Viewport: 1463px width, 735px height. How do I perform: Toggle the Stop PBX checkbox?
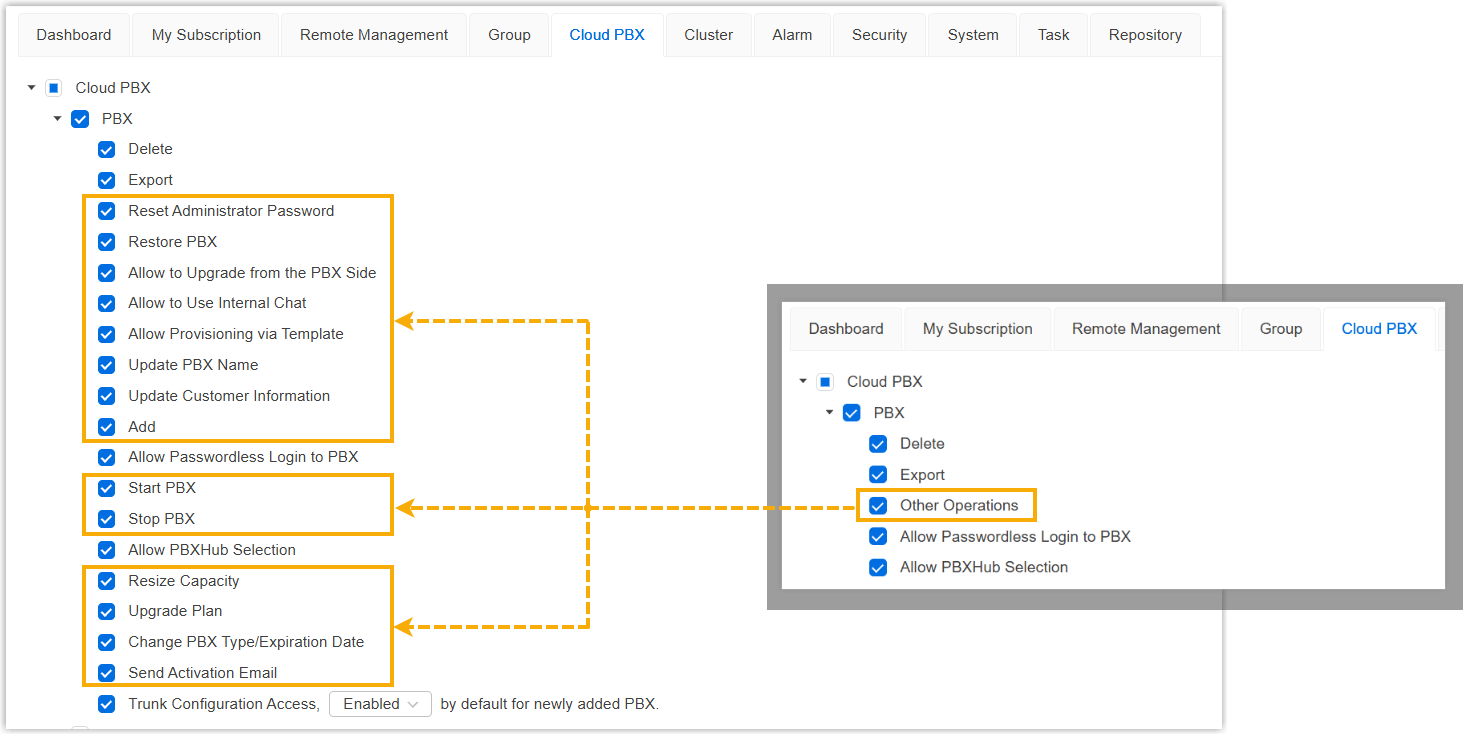click(x=107, y=519)
